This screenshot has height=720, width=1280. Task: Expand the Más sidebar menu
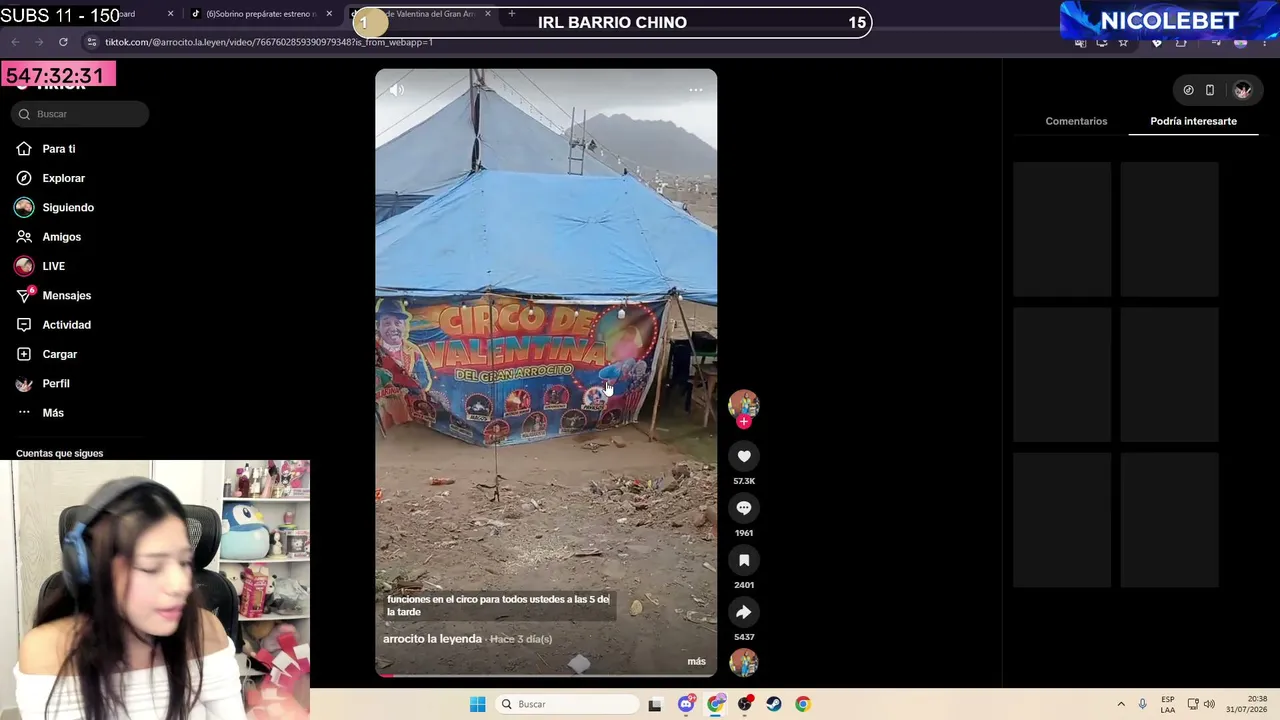(40, 413)
